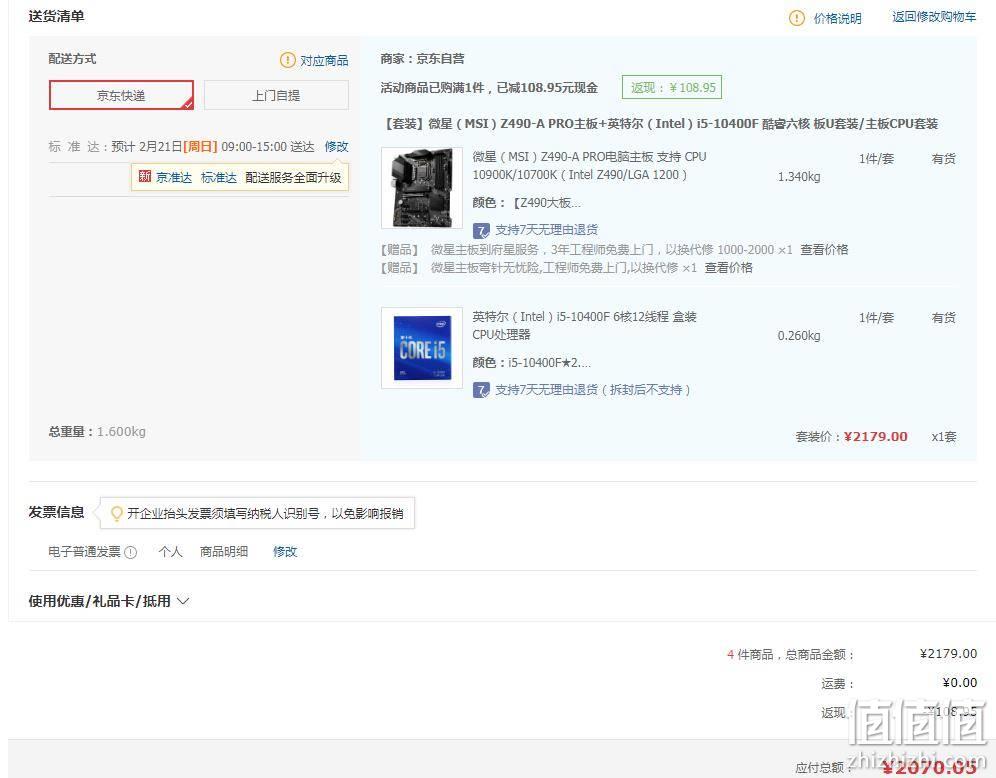Image resolution: width=996 pixels, height=778 pixels.
Task: Click the light bulb icon in the invoice tip
Action: [116, 513]
